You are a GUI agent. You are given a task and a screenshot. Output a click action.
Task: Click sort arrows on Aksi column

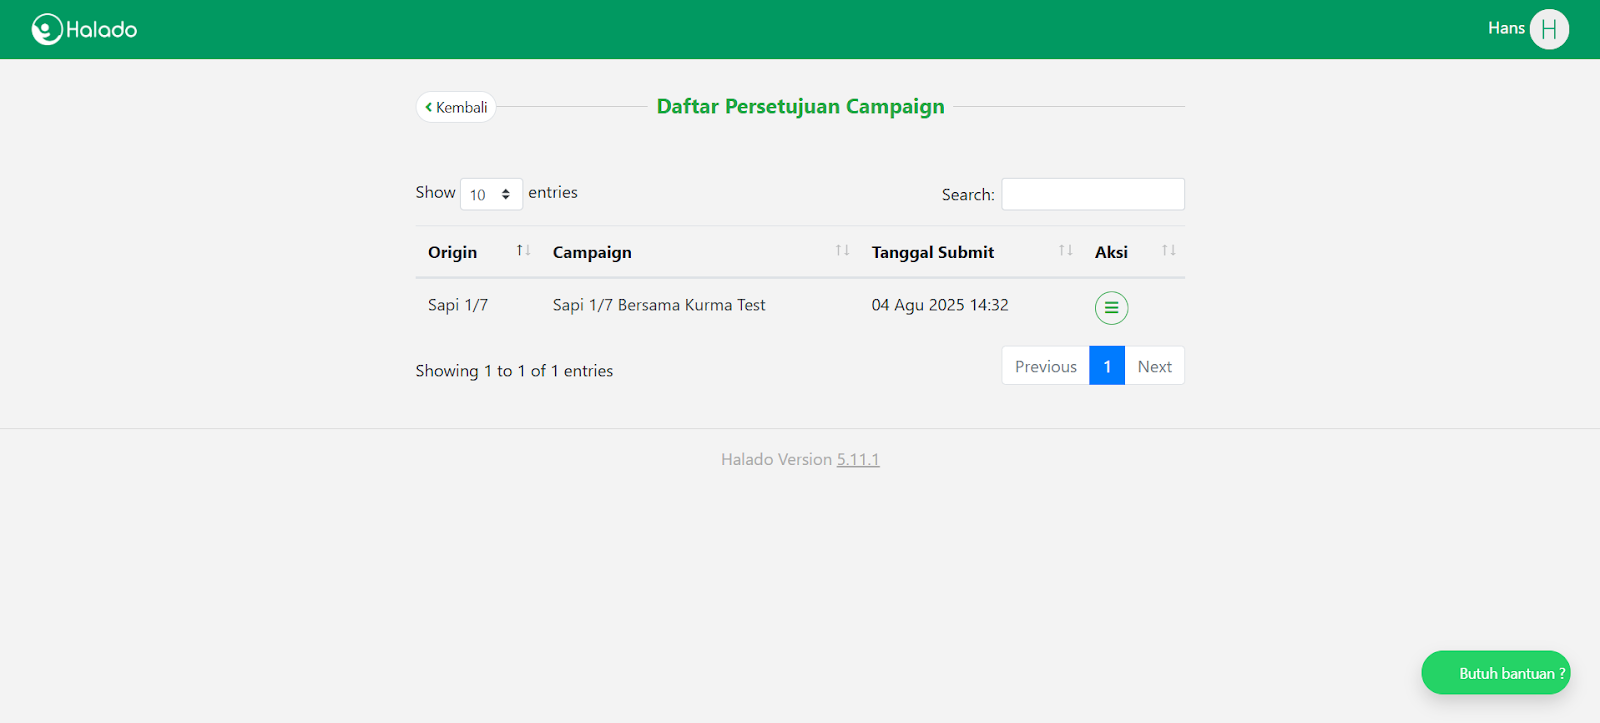pyautogui.click(x=1168, y=251)
